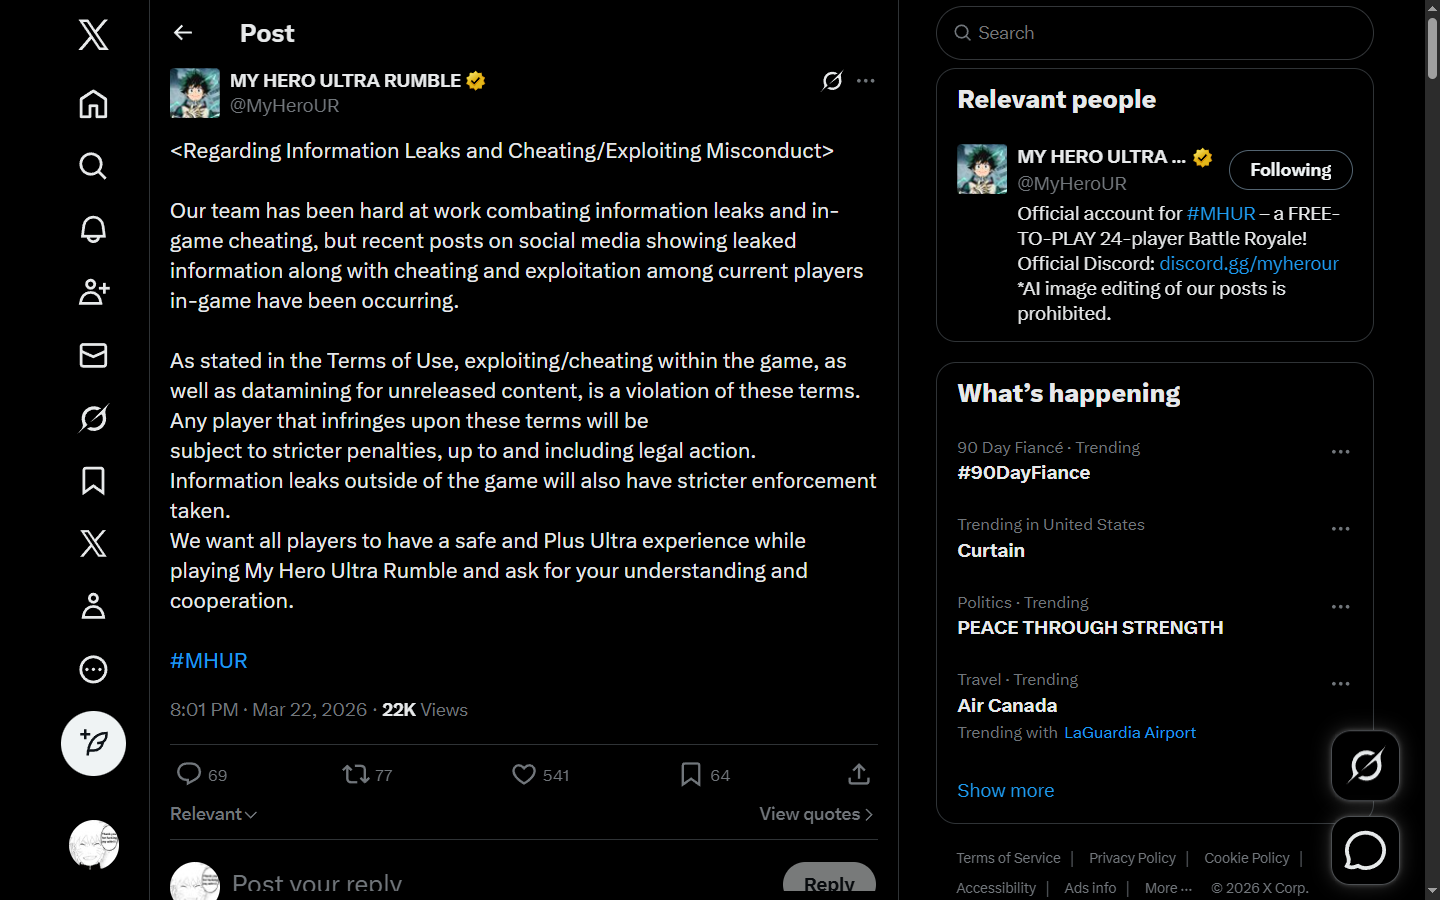Open Ads info footer link

(x=1090, y=888)
